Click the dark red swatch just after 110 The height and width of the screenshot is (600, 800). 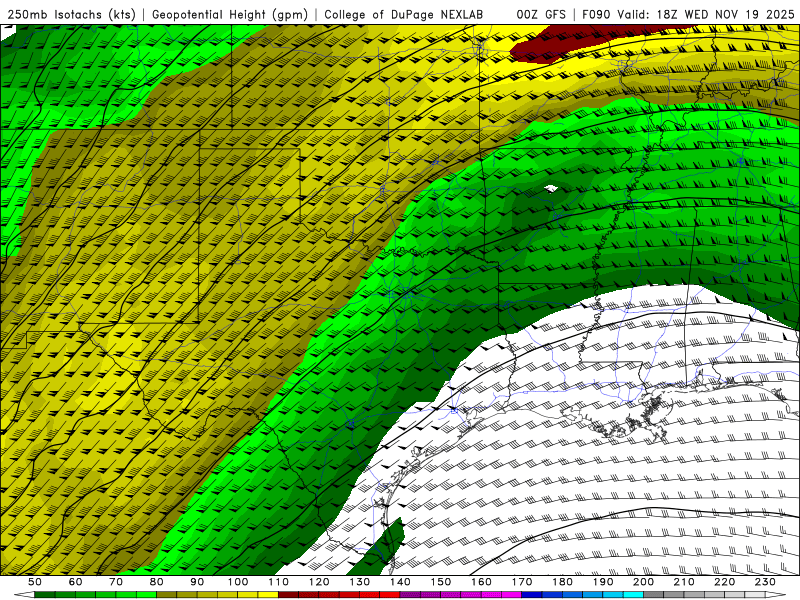pos(288,595)
